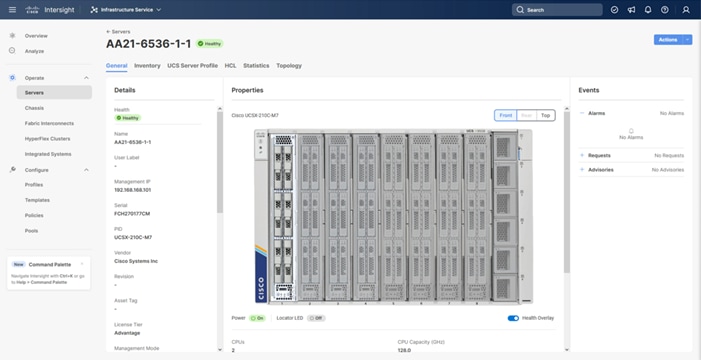701x360 pixels.
Task: Toggle the Health Overlay switch
Action: point(513,318)
